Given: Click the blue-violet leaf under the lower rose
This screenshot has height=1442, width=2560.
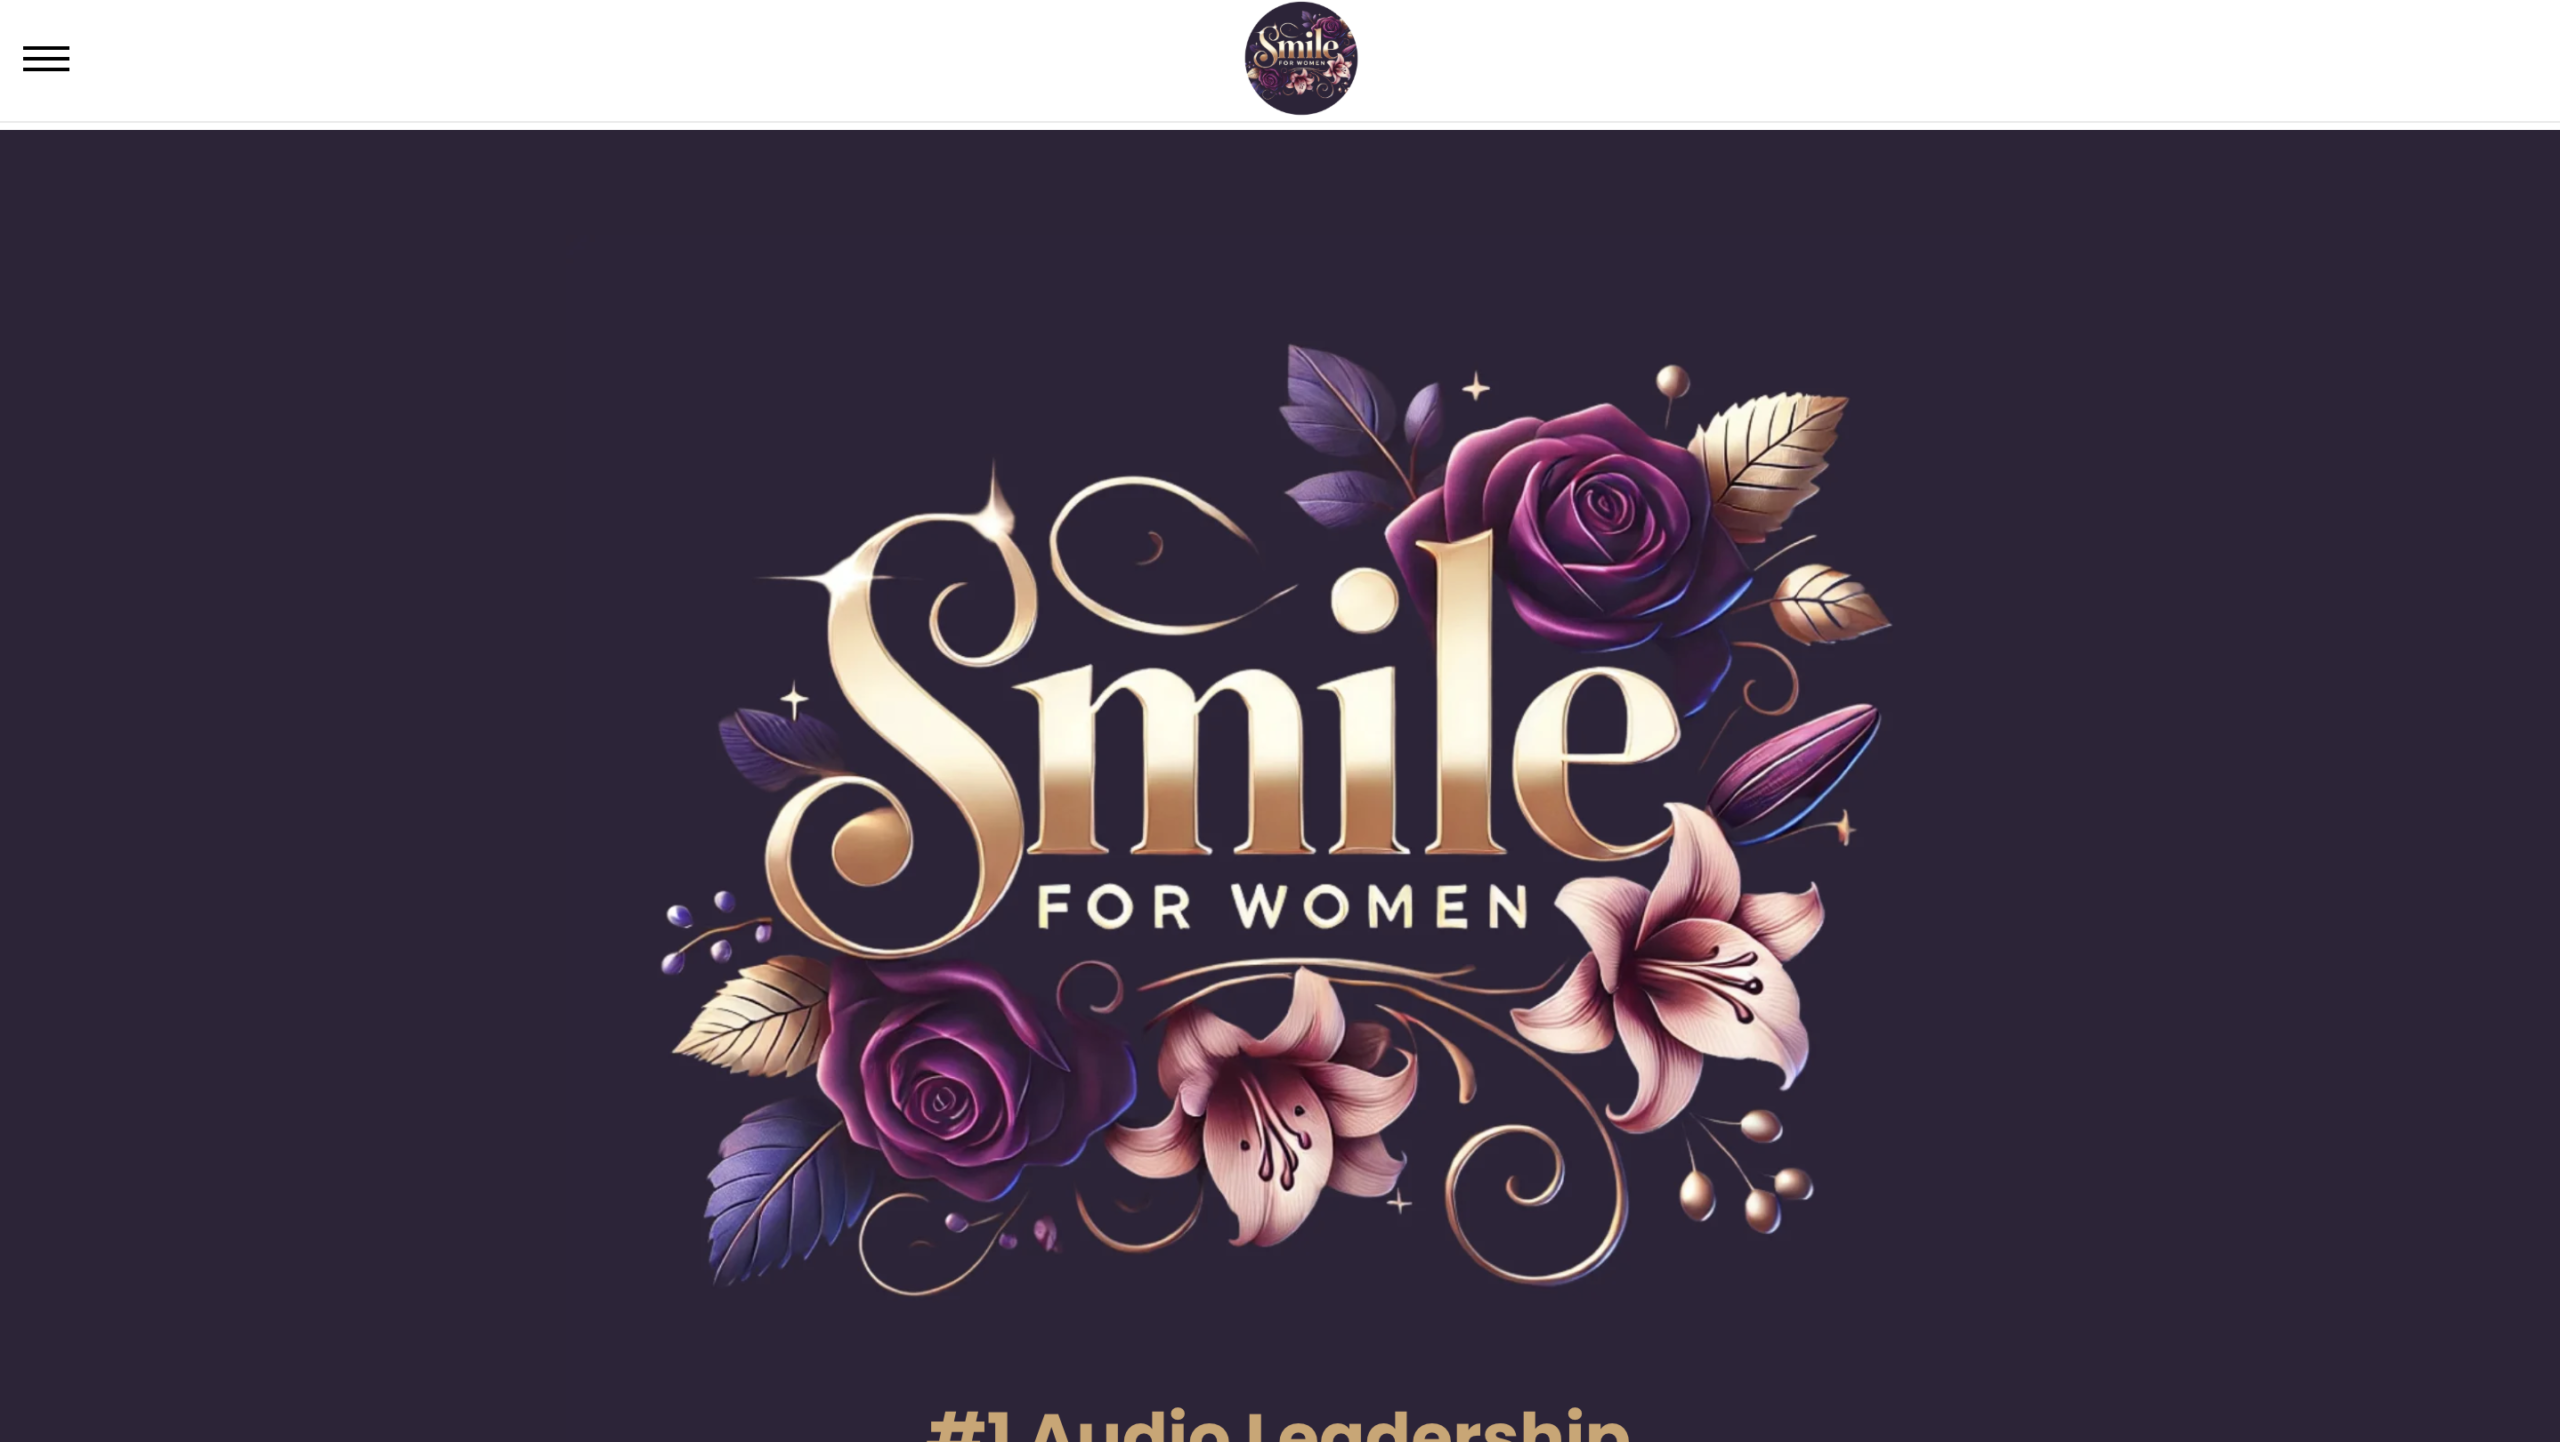Looking at the screenshot, I should click(x=775, y=1190).
